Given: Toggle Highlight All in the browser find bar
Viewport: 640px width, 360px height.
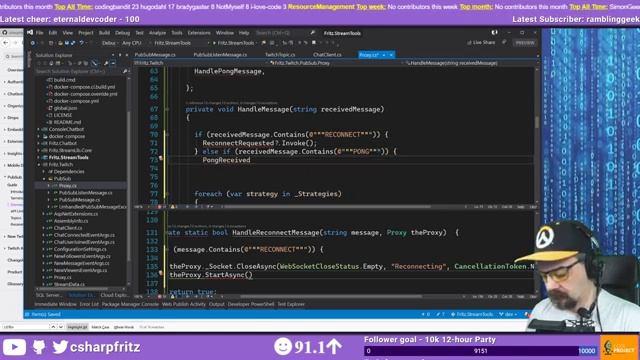Looking at the screenshot, I should click(77, 327).
